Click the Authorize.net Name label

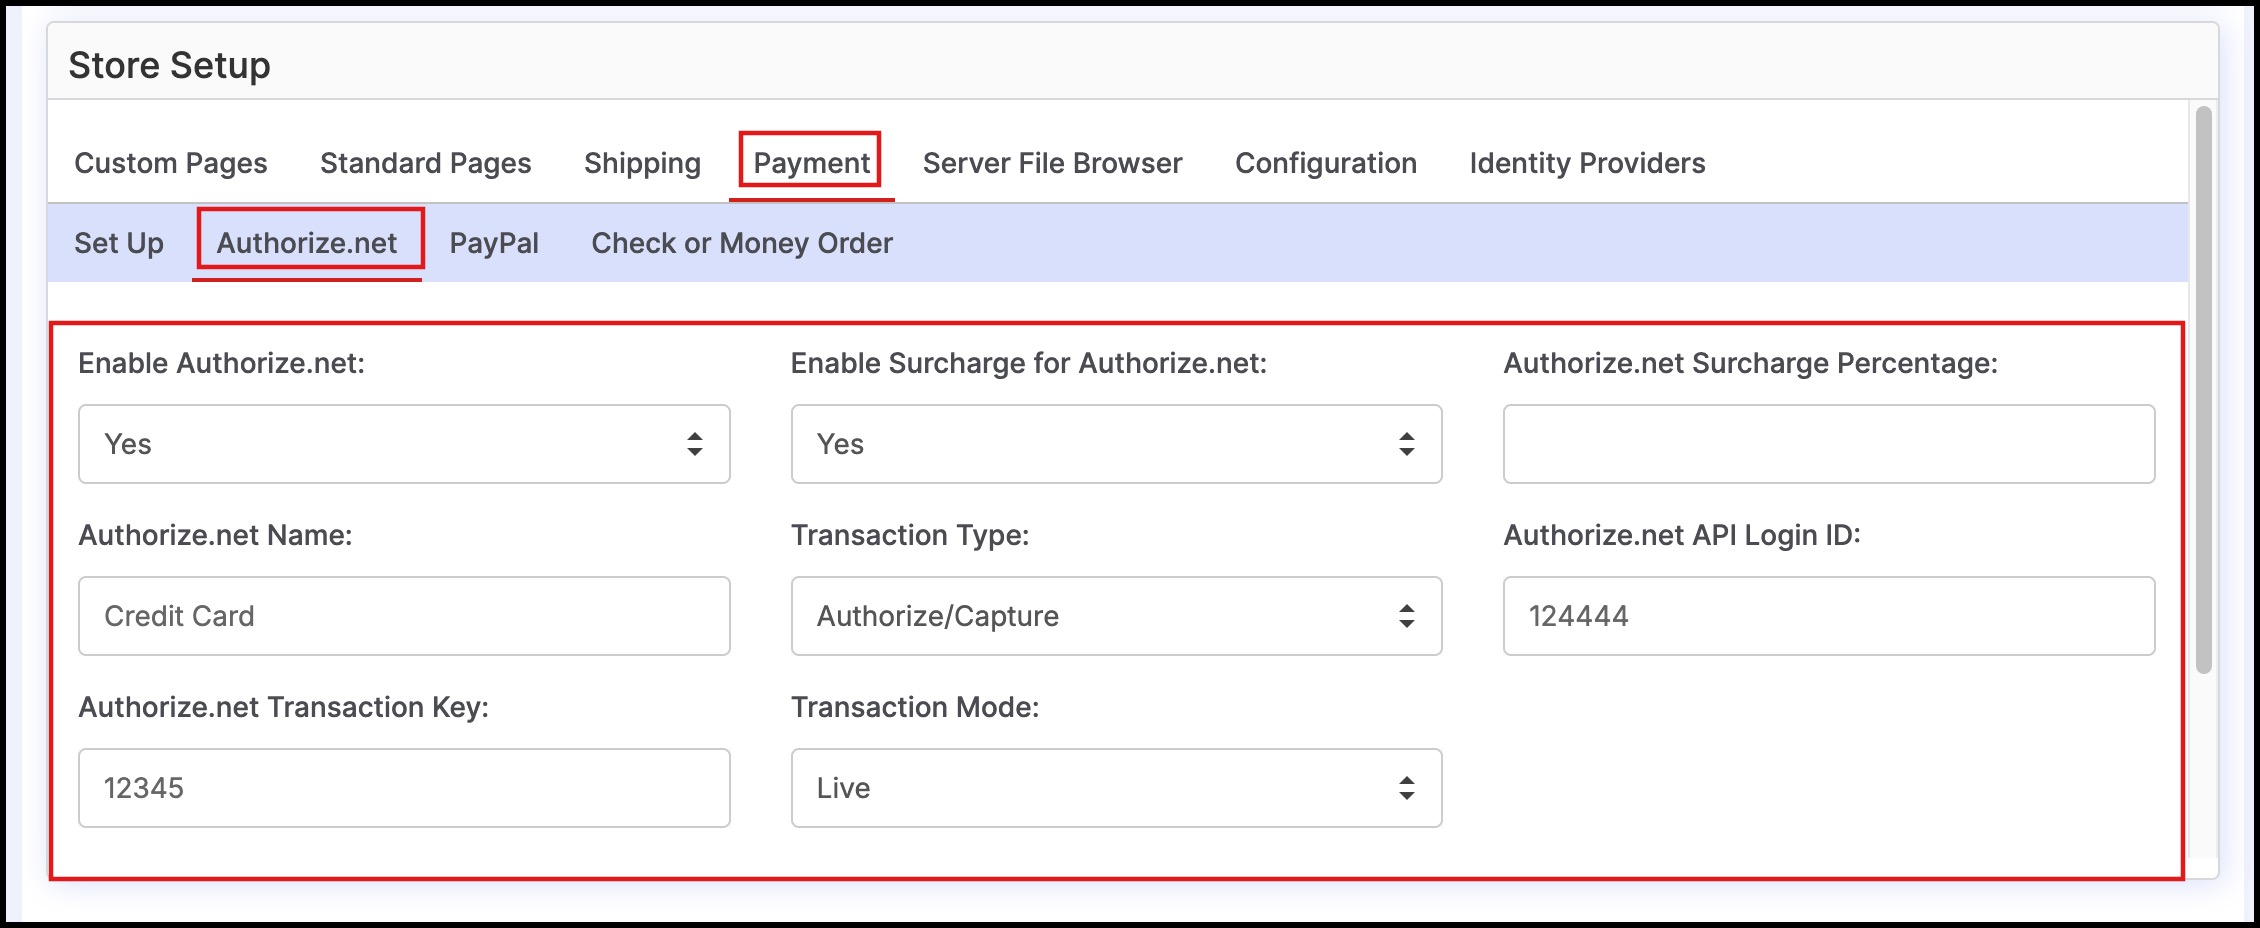coord(215,535)
